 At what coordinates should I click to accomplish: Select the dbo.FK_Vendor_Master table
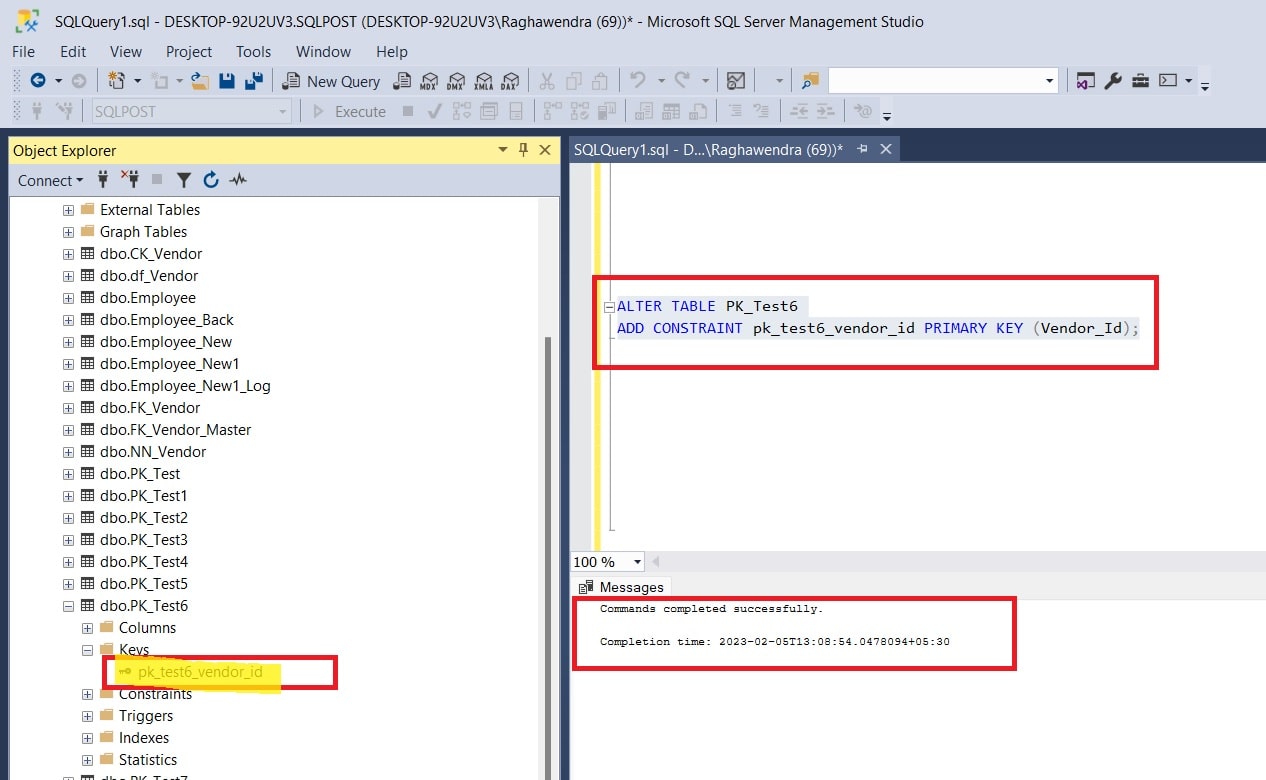[176, 430]
